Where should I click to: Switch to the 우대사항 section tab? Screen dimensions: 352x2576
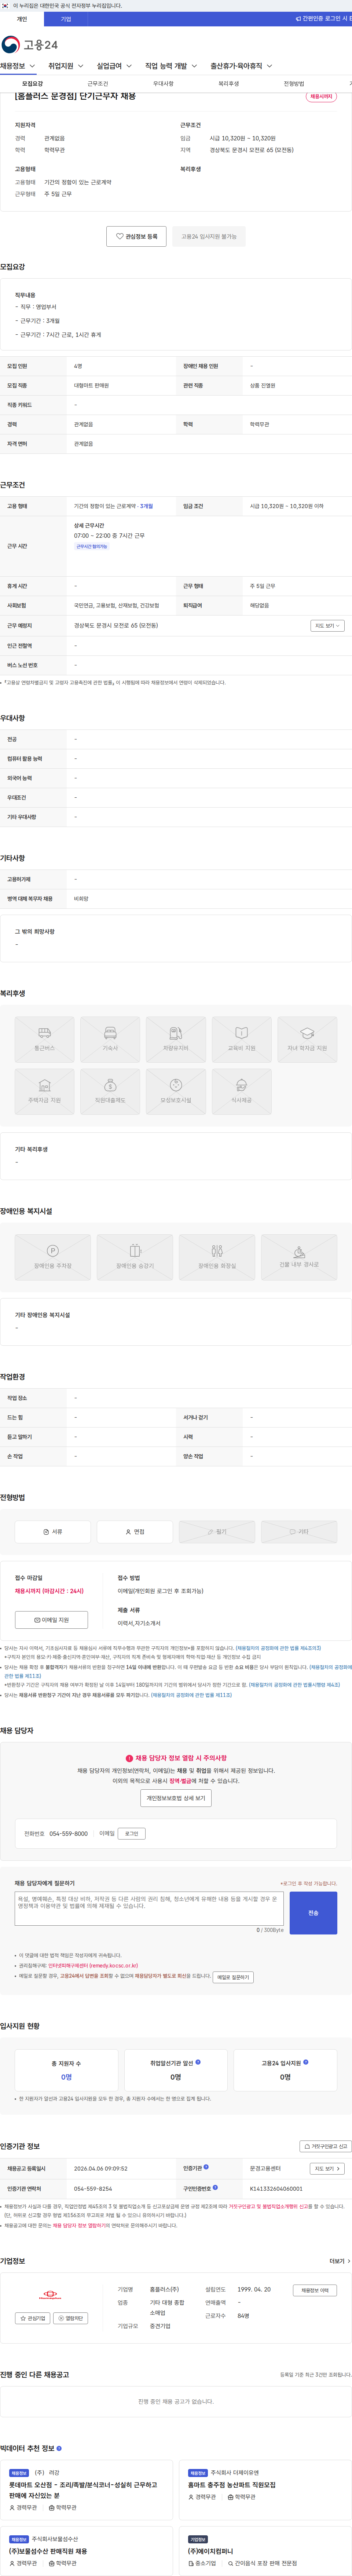163,84
